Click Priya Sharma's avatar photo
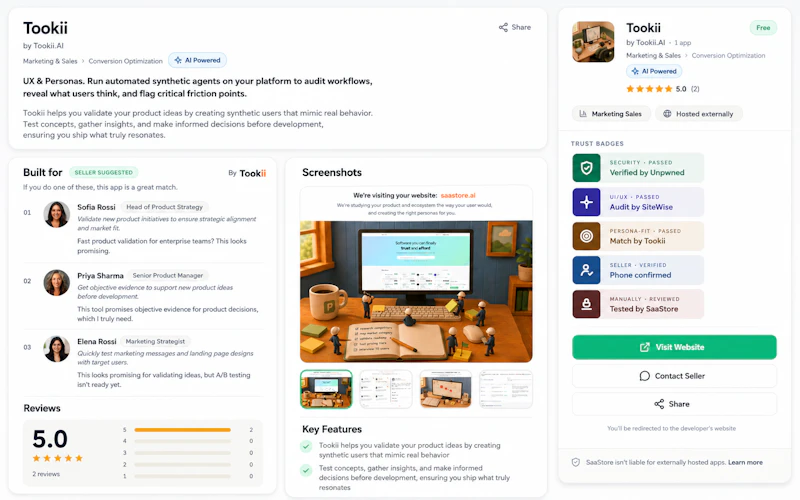Image resolution: width=800 pixels, height=500 pixels. (57, 283)
